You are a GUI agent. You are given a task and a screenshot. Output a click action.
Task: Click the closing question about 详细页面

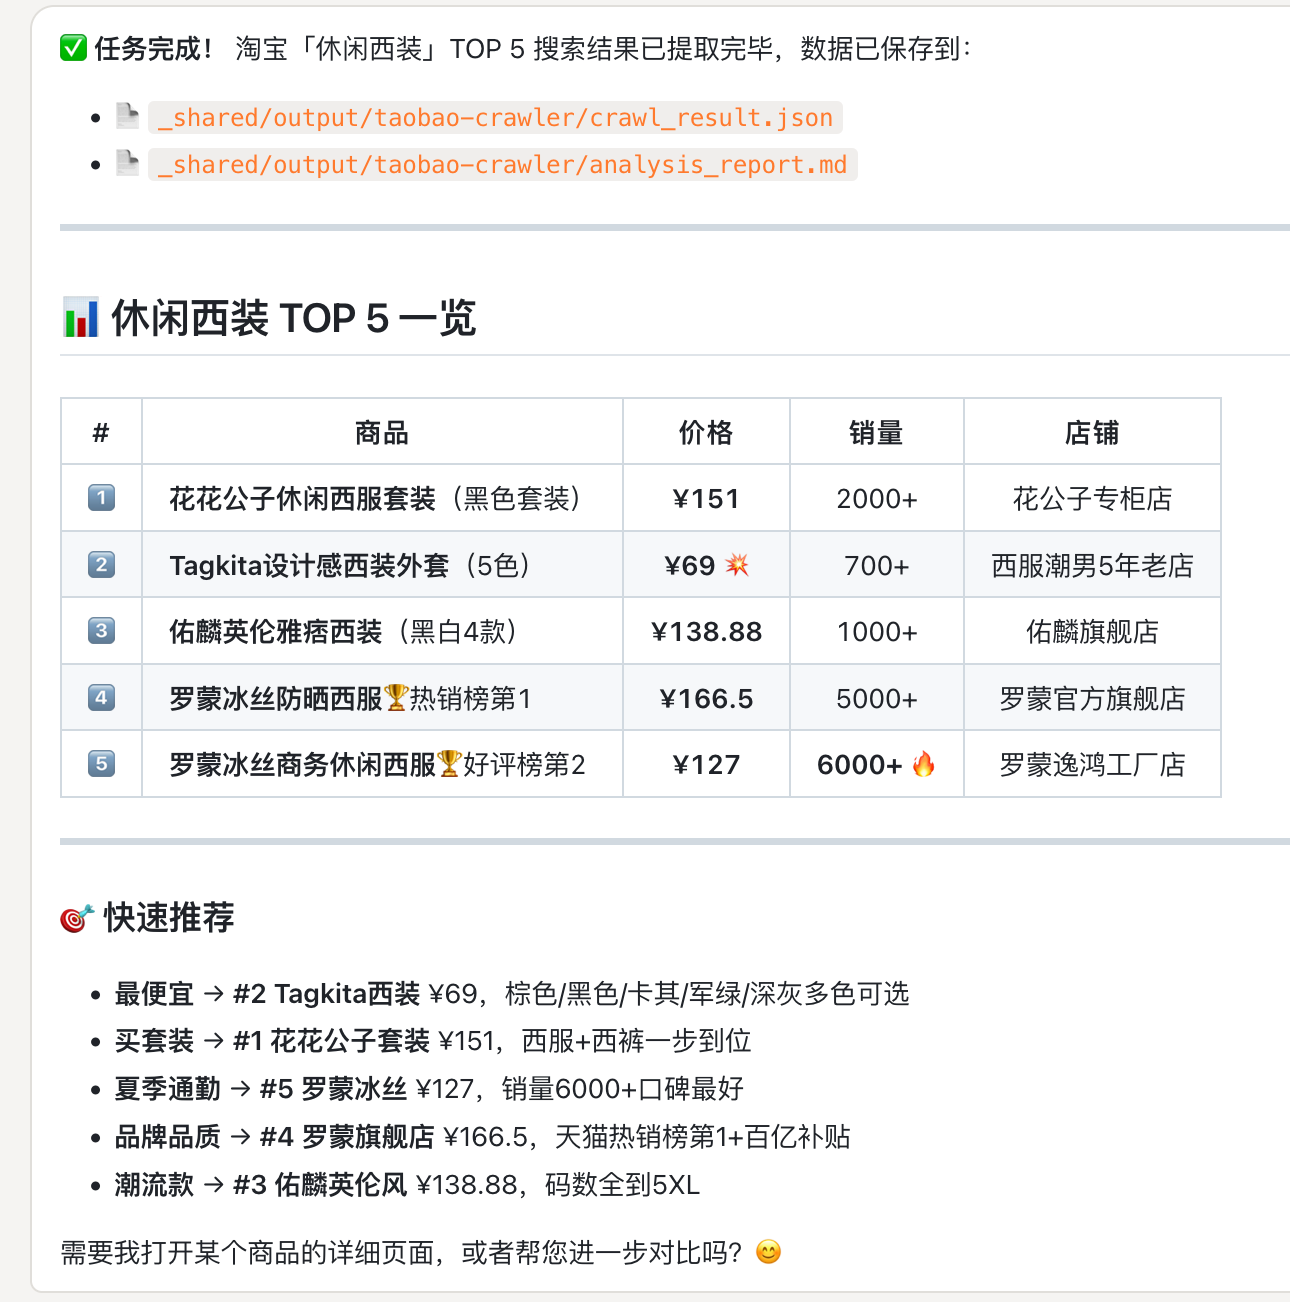pos(402,1252)
